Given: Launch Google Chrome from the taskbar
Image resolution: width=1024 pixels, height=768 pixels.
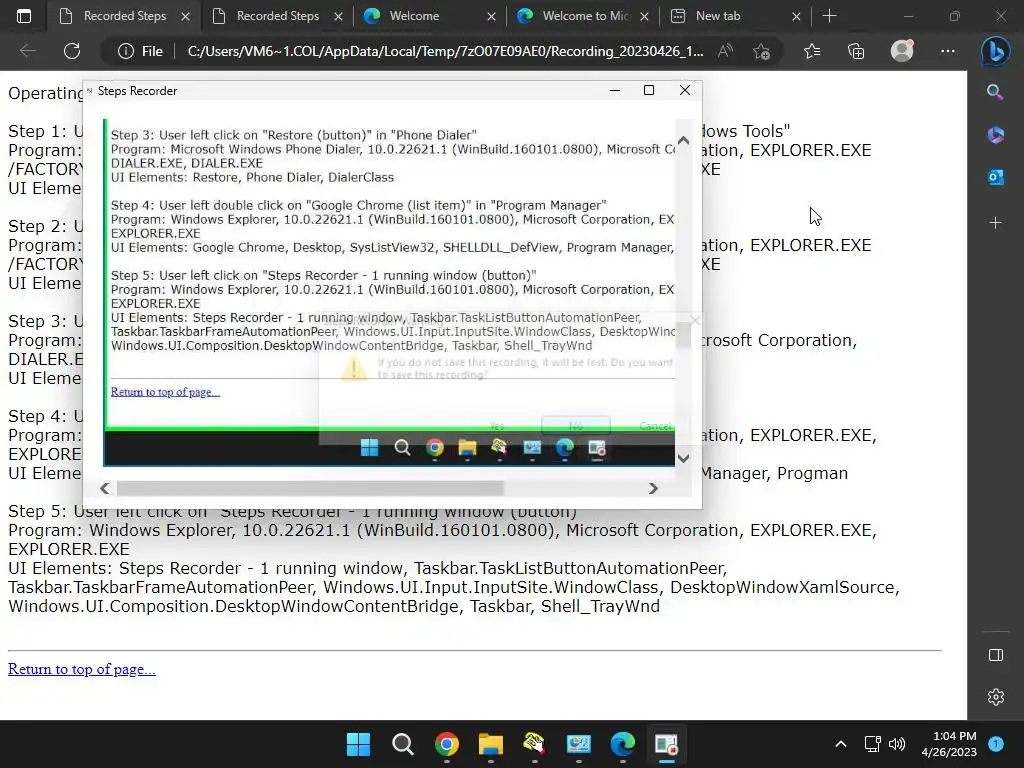Looking at the screenshot, I should [x=447, y=744].
